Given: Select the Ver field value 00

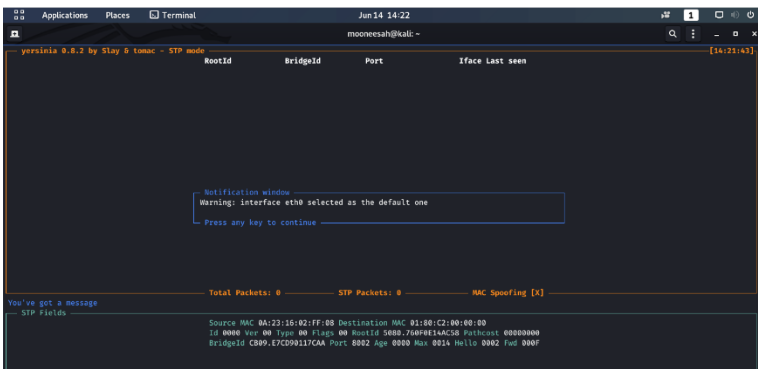Looking at the screenshot, I should tap(268, 333).
